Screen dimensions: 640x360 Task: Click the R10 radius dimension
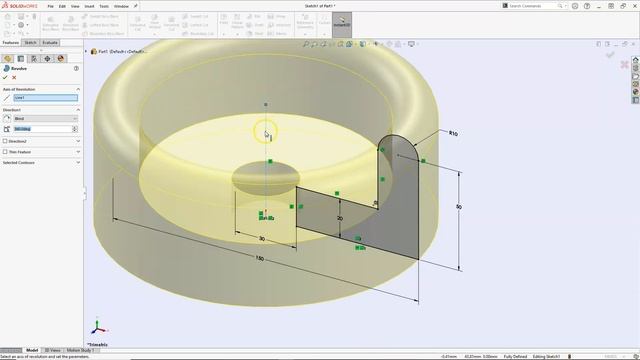pos(453,133)
